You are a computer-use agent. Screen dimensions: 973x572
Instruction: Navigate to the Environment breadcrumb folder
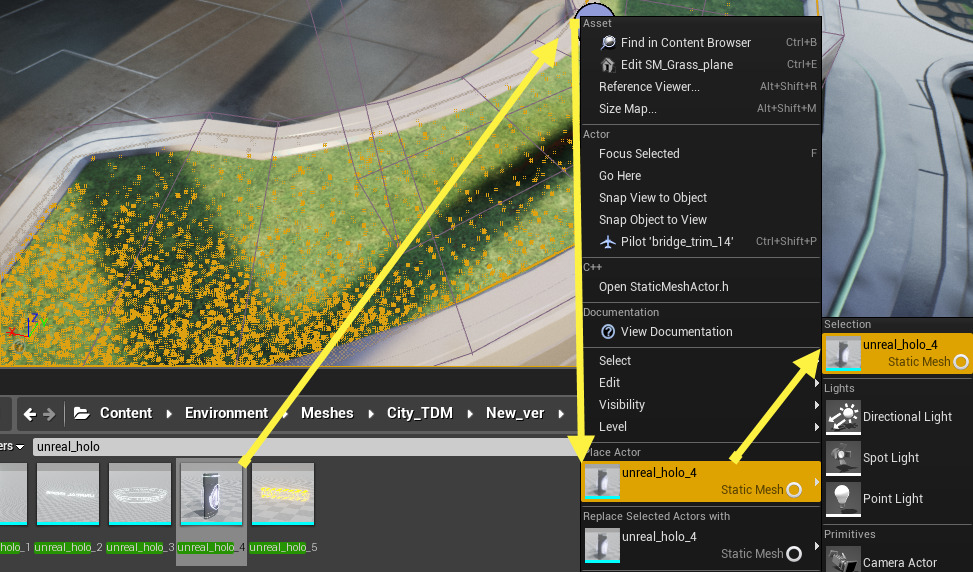pyautogui.click(x=226, y=413)
